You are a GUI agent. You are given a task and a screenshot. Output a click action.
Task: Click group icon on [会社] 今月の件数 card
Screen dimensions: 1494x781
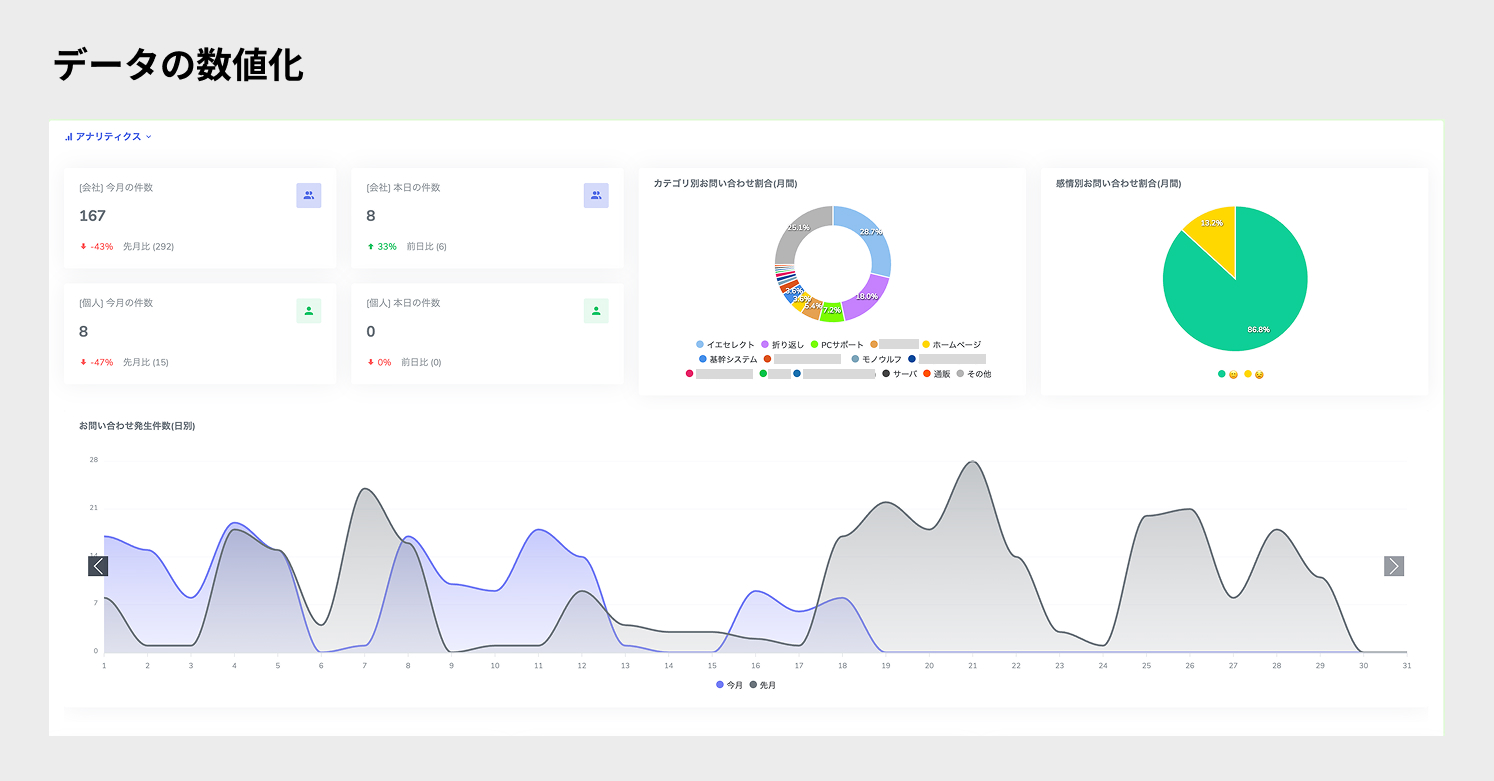[308, 196]
